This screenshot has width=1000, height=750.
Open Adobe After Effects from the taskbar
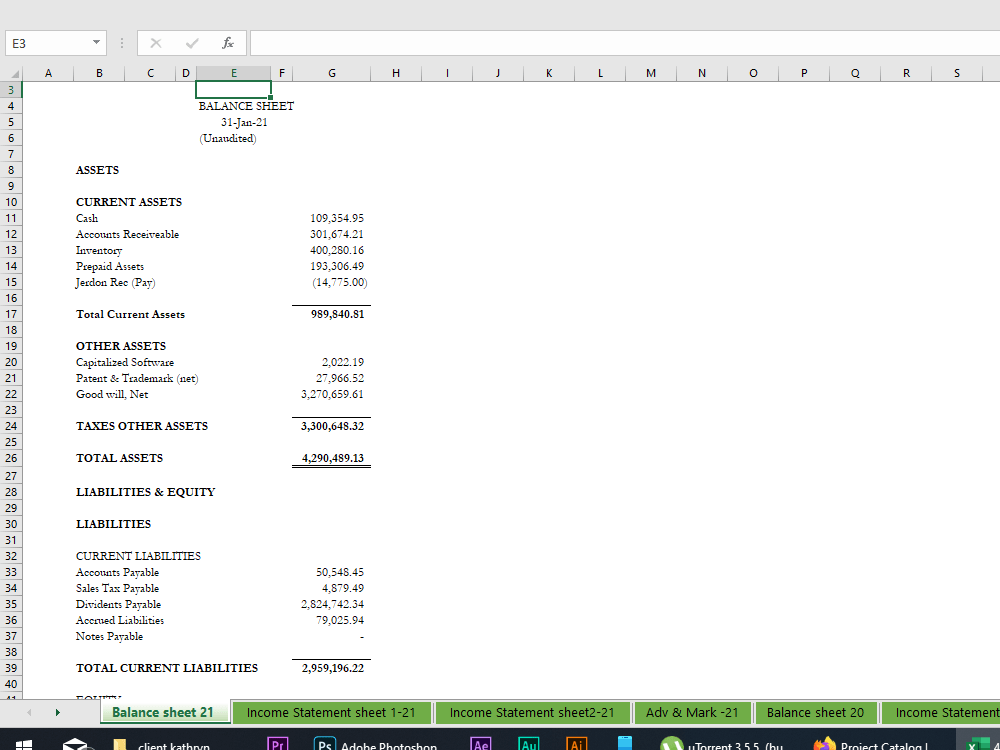coord(480,744)
